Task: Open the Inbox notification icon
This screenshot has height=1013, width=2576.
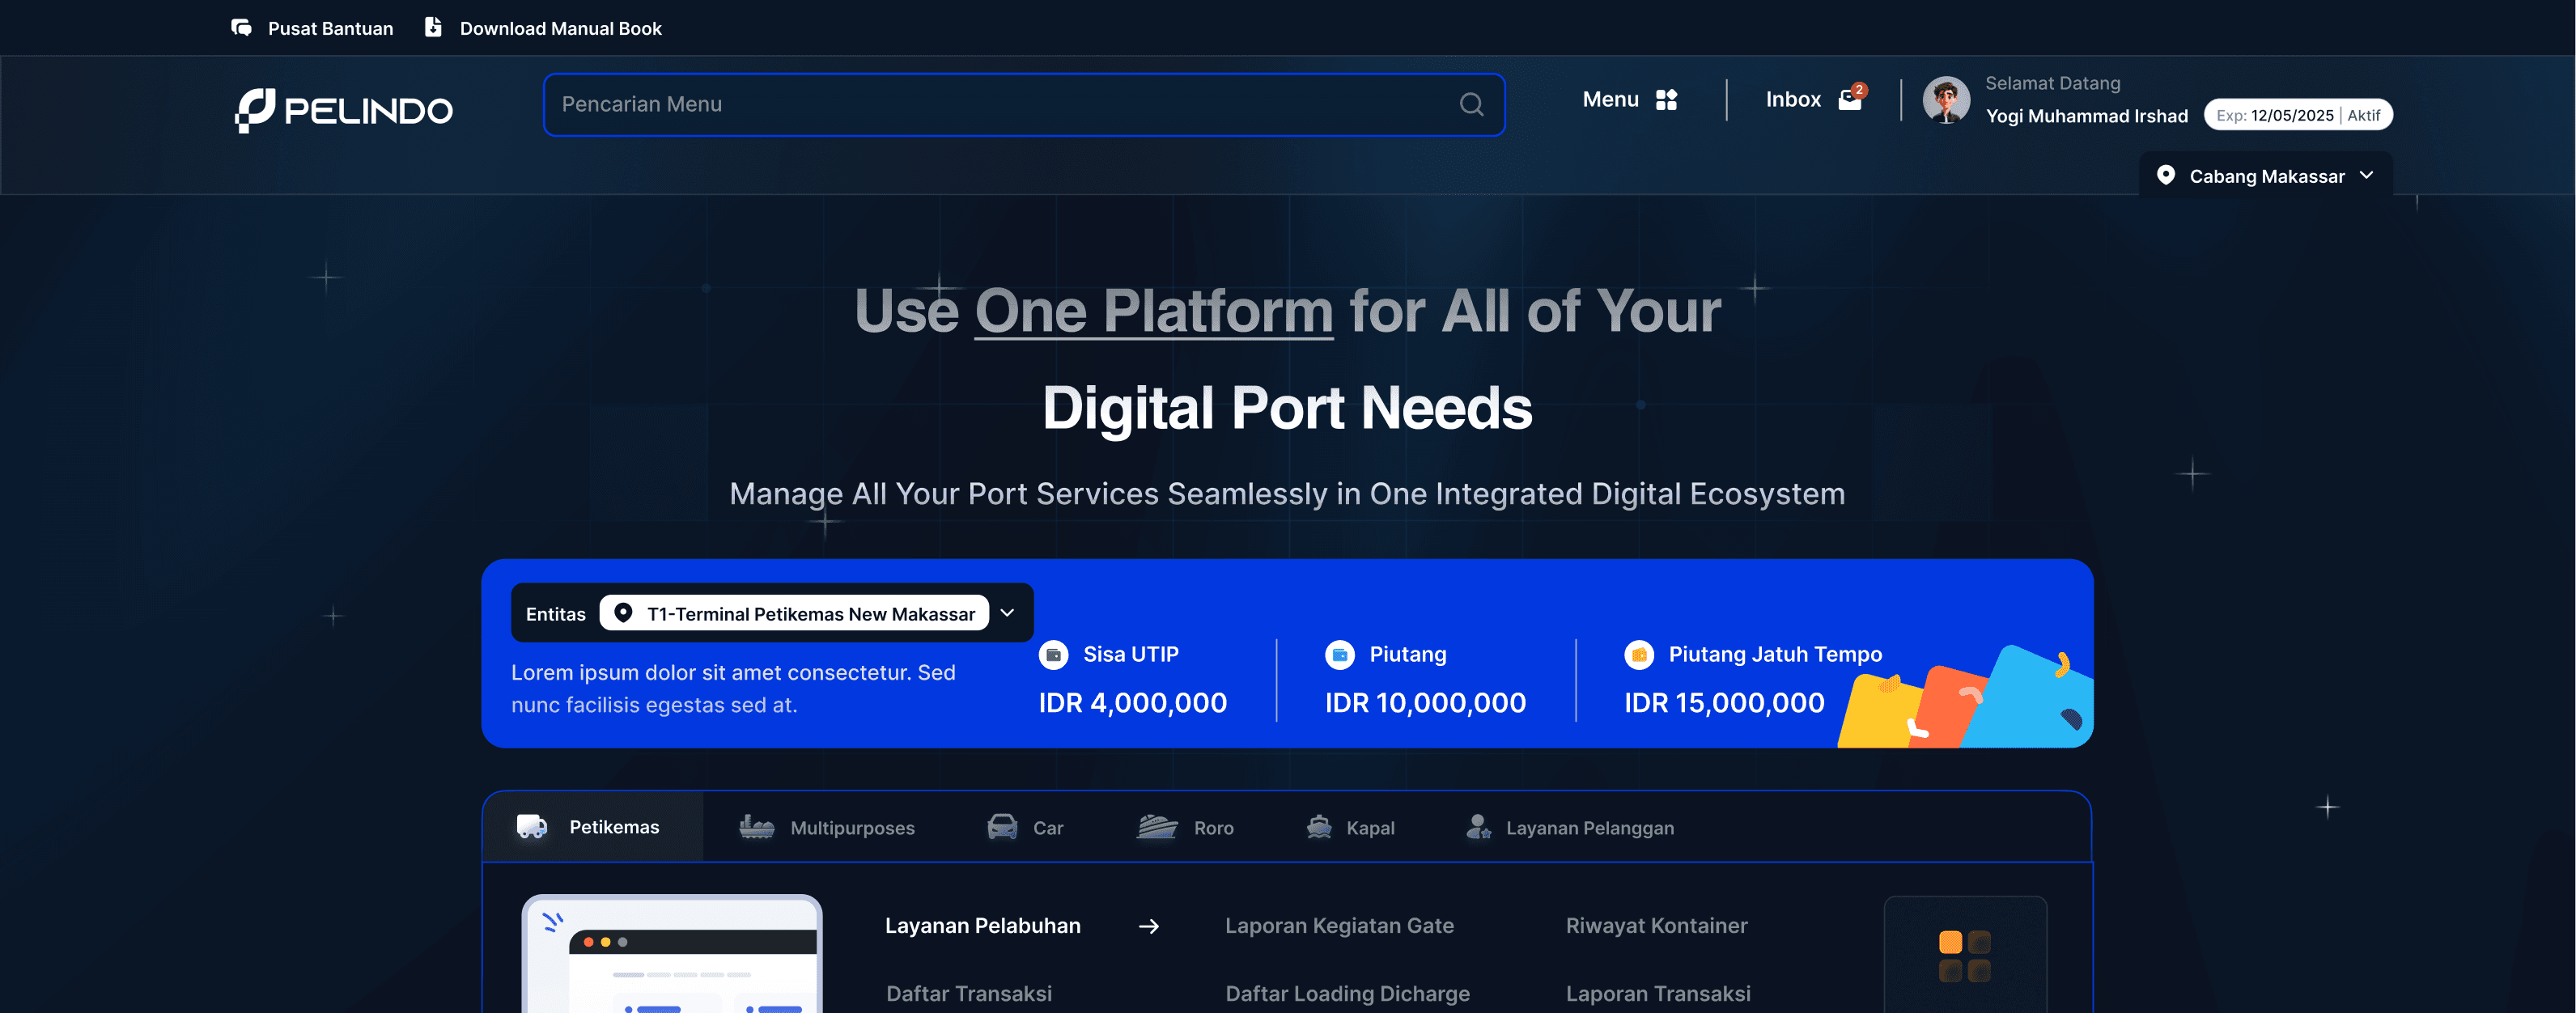Action: pyautogui.click(x=1852, y=98)
